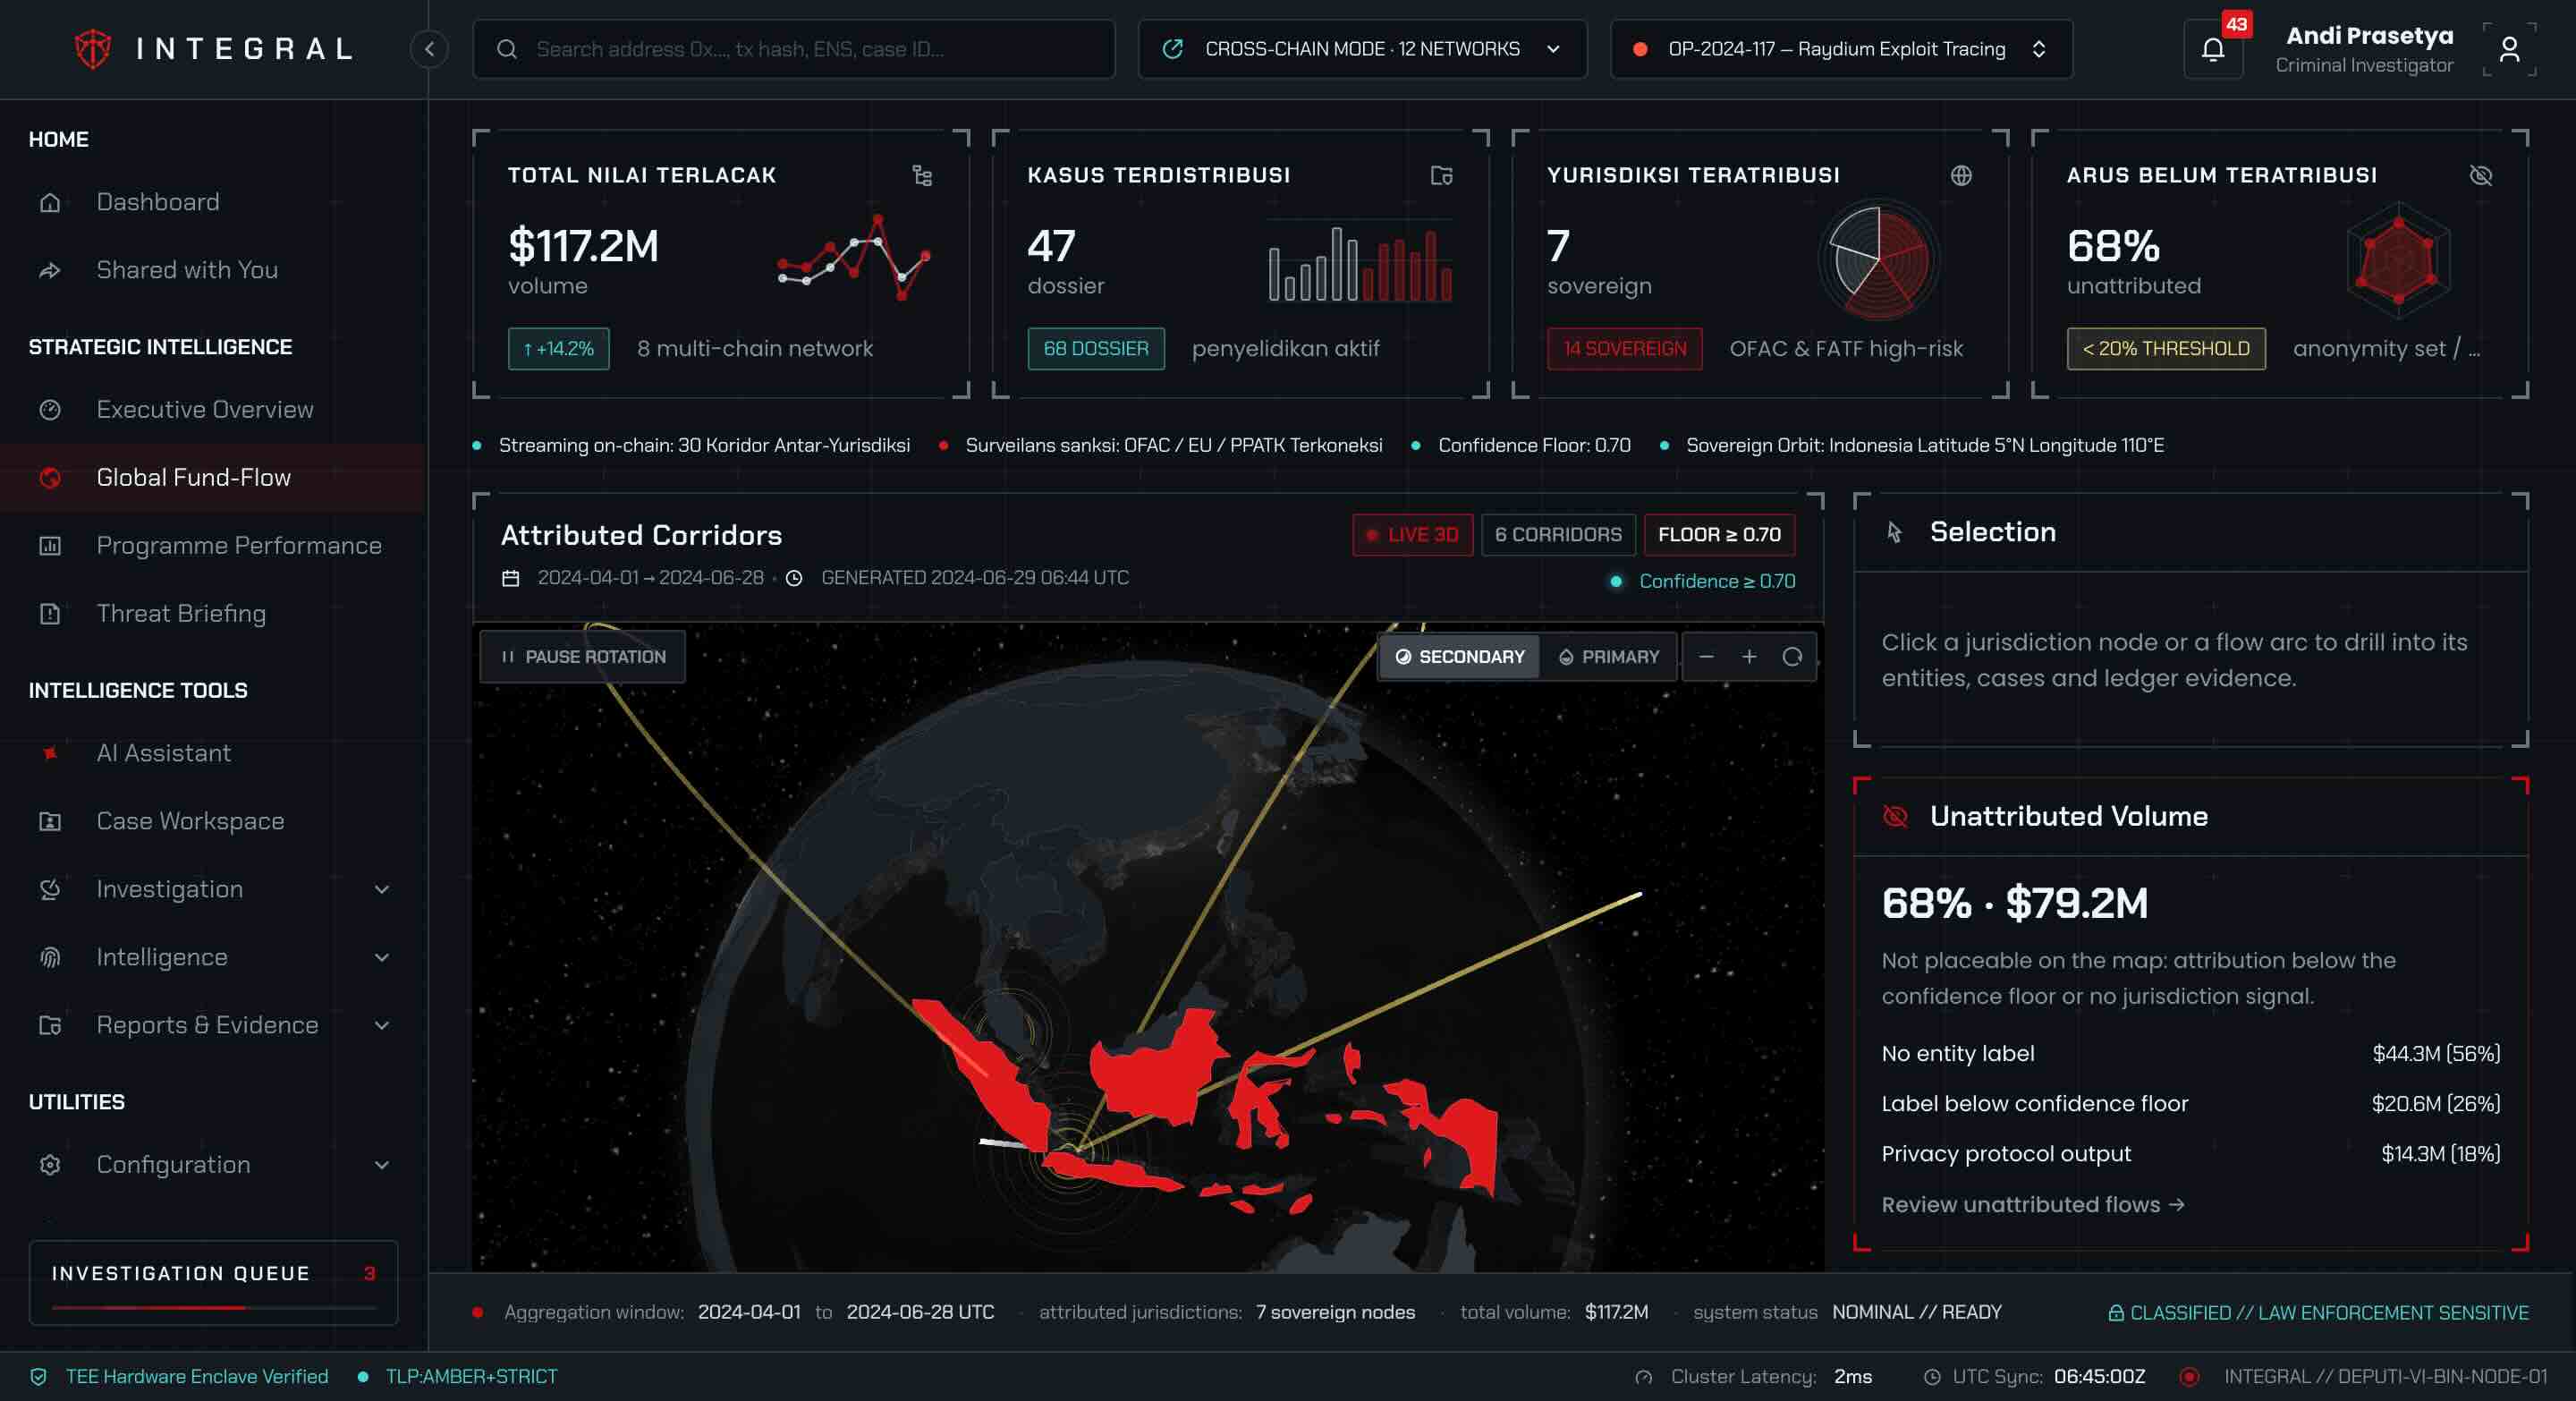Click the 14 SOVEREIGN tag

pyautogui.click(x=1624, y=348)
